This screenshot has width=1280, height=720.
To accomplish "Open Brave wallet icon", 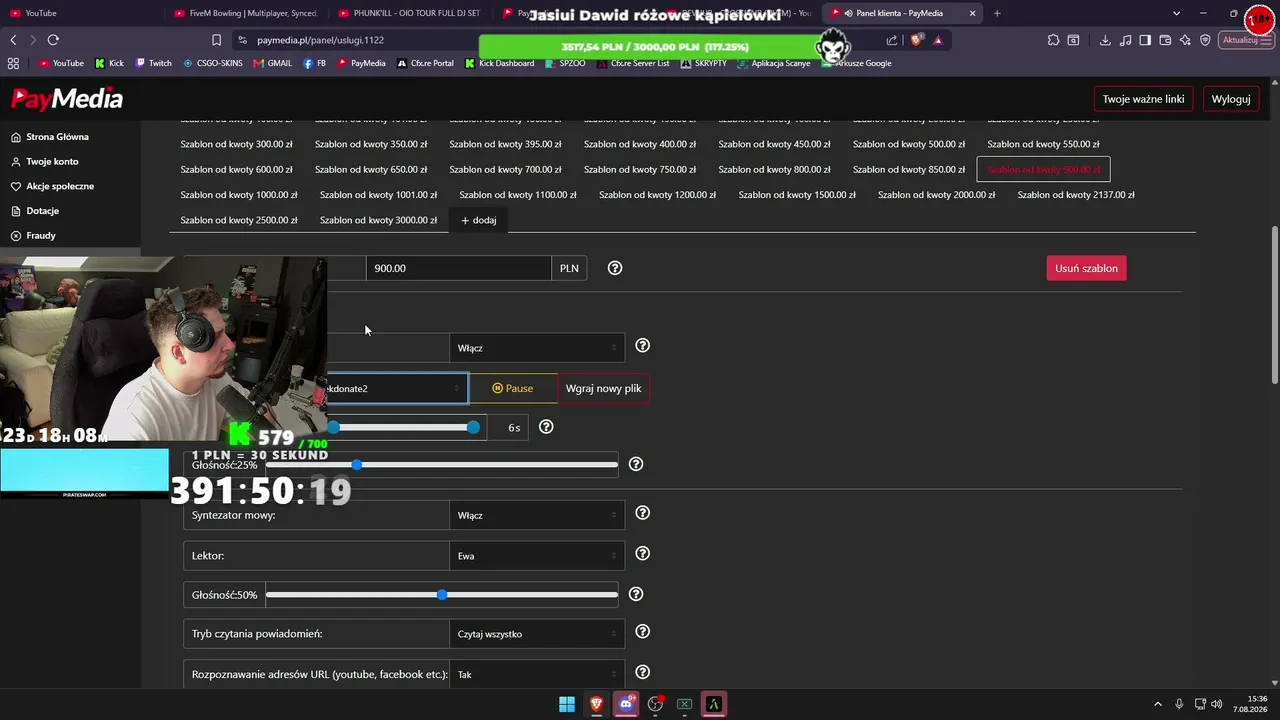I will [x=1165, y=40].
